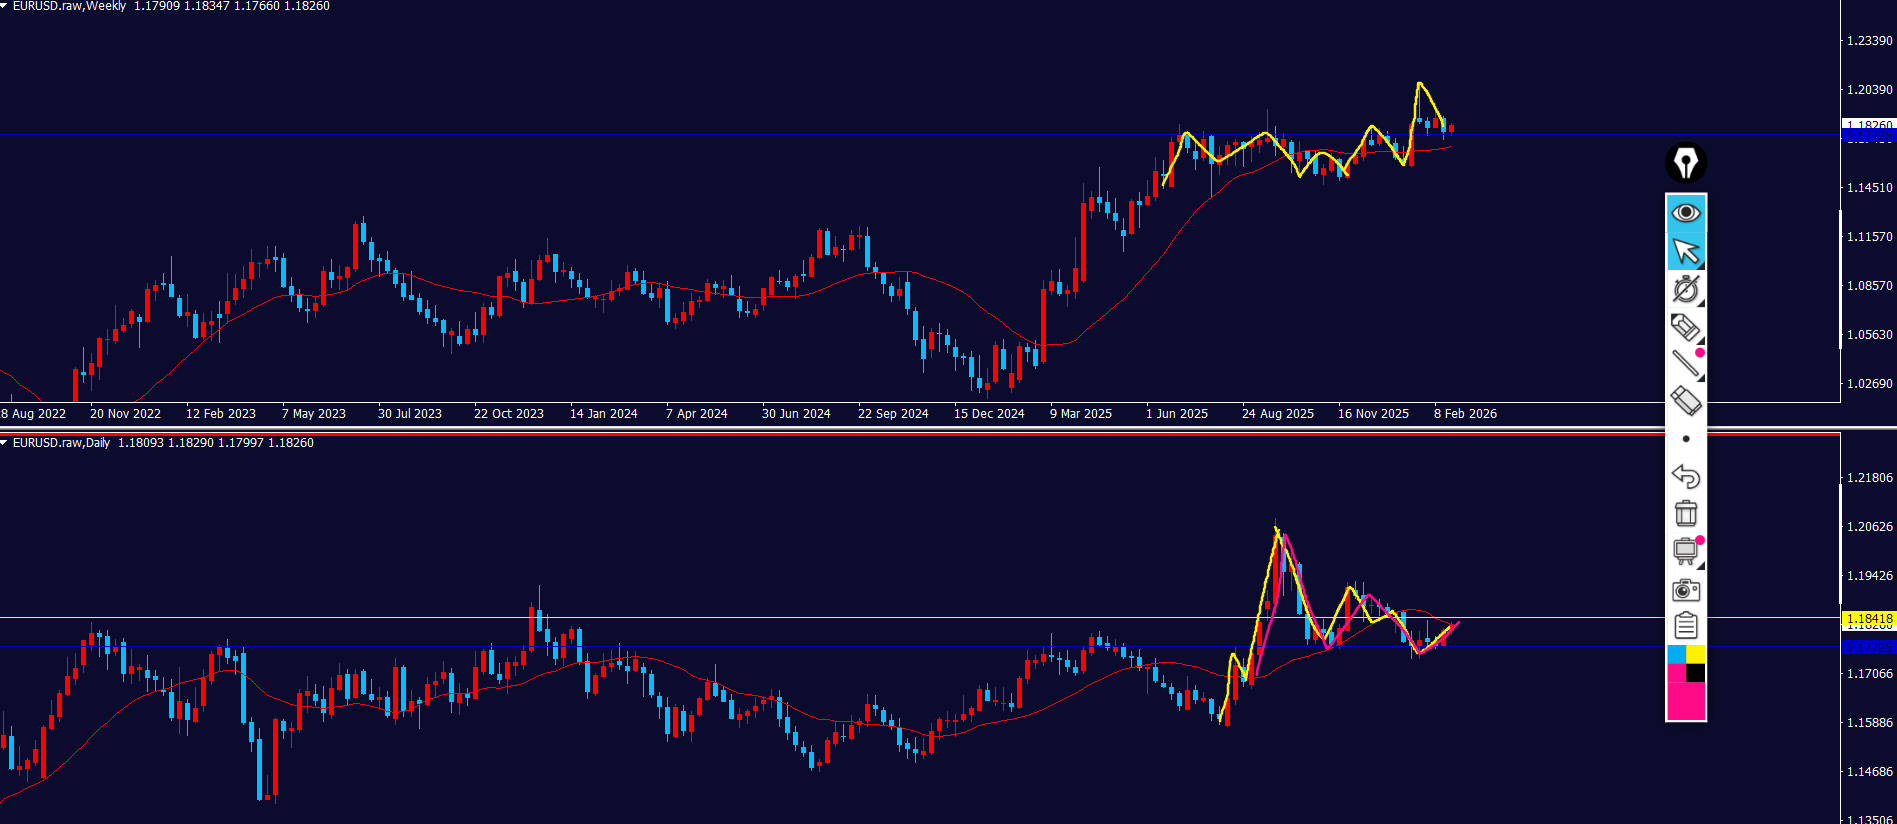
Task: Expand the triangle beside EURUSD.raw,Weekly
Action: tap(5, 6)
